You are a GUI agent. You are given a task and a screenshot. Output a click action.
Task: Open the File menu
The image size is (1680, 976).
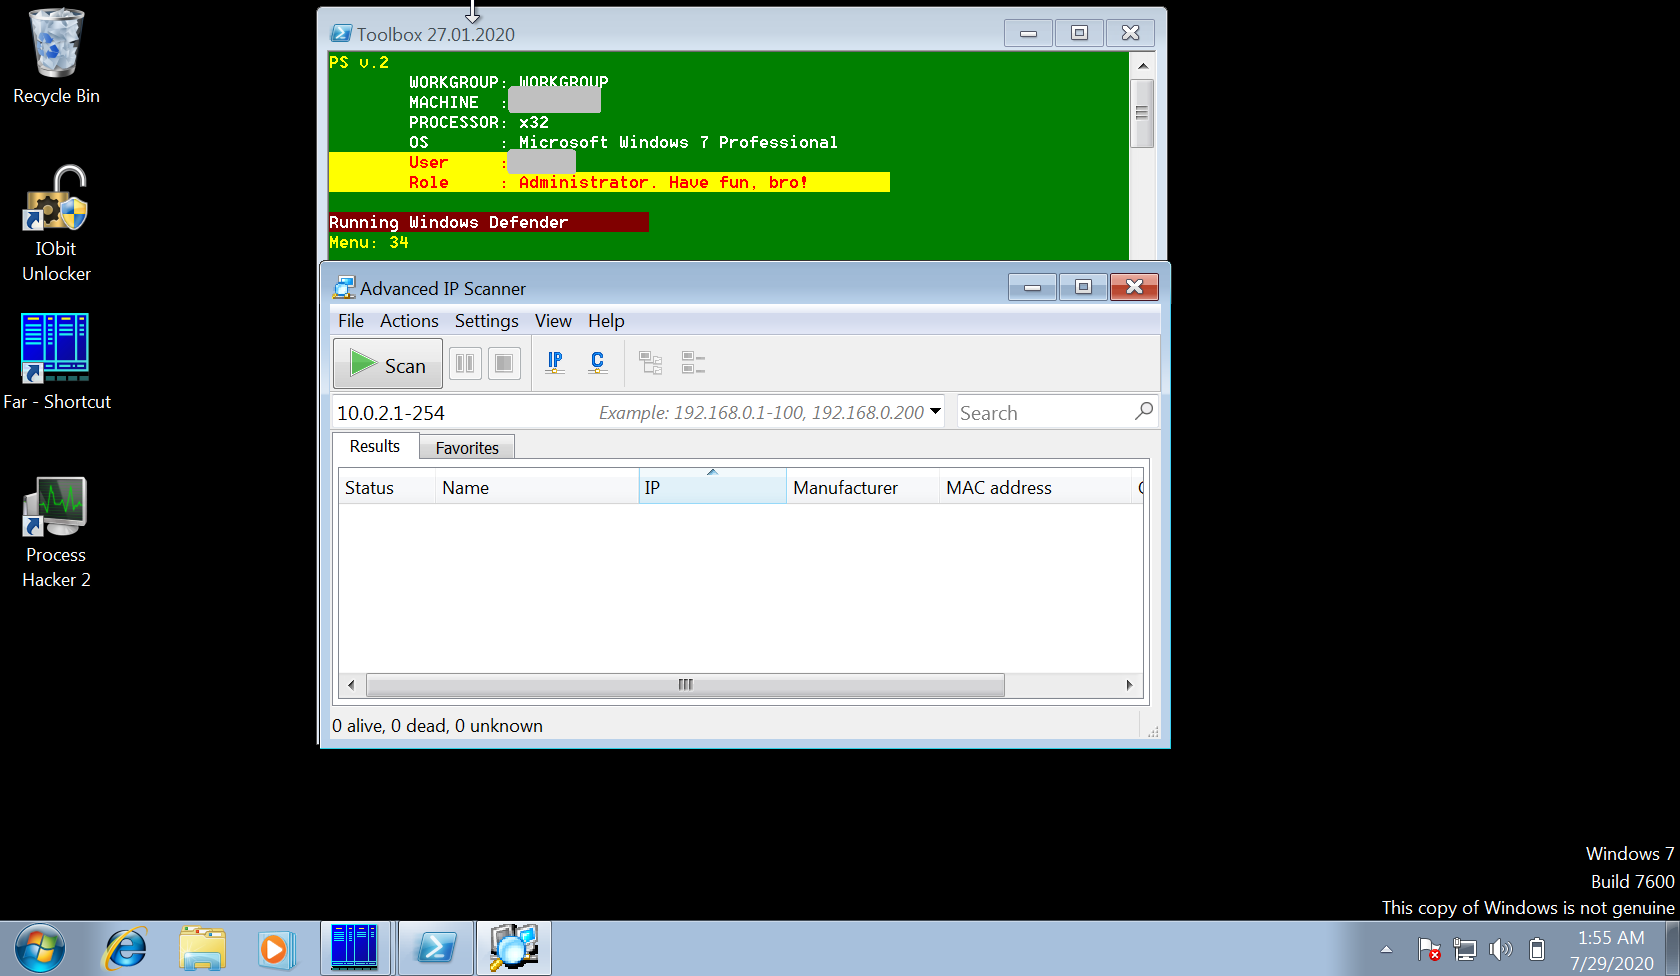click(x=351, y=321)
